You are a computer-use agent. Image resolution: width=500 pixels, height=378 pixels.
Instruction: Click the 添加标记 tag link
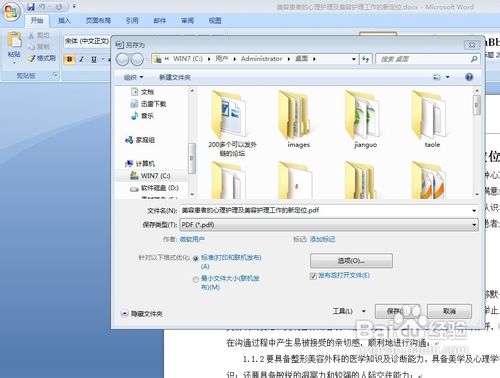[322, 239]
